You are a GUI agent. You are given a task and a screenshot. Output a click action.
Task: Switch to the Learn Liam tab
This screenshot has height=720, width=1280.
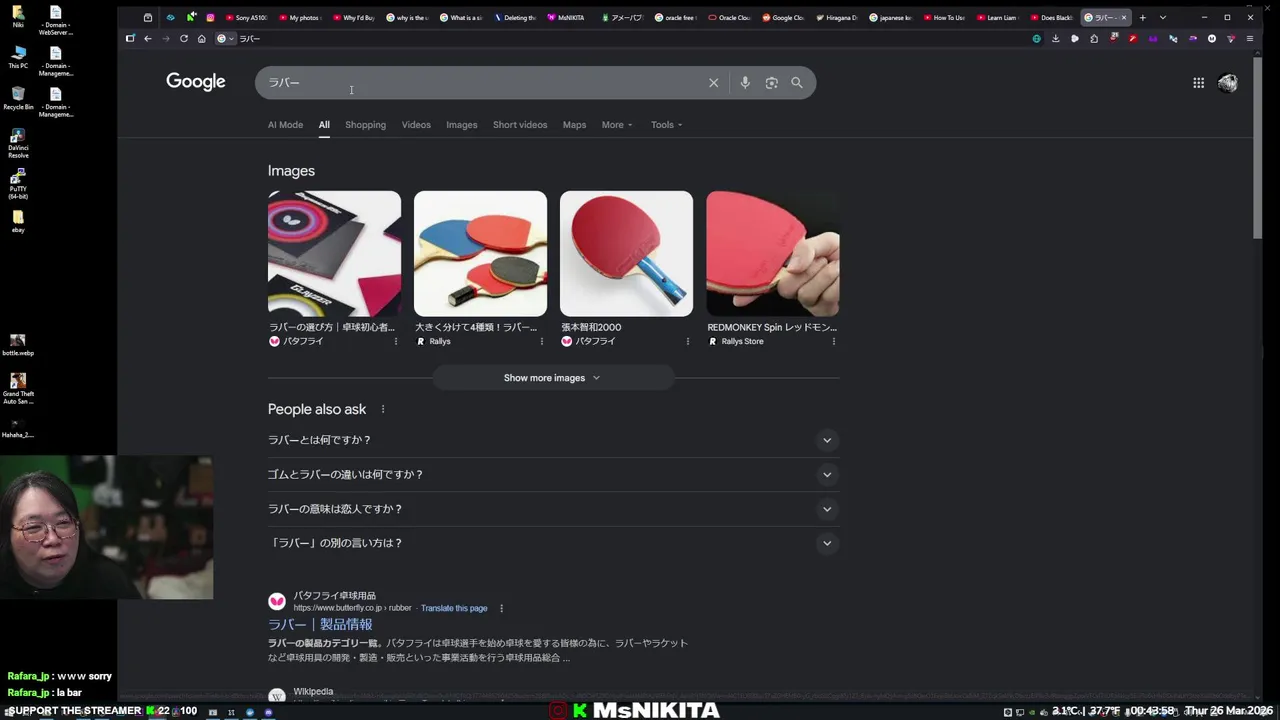pyautogui.click(x=998, y=17)
